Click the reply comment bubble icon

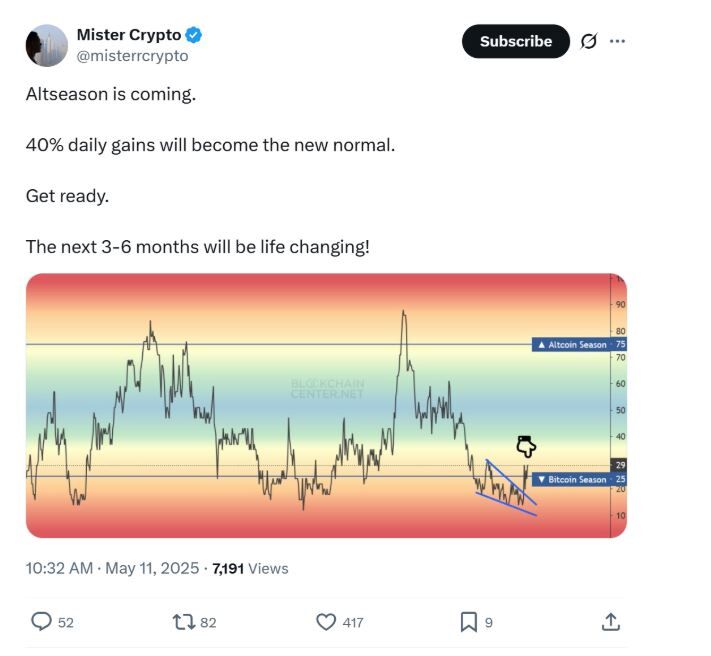[x=41, y=622]
